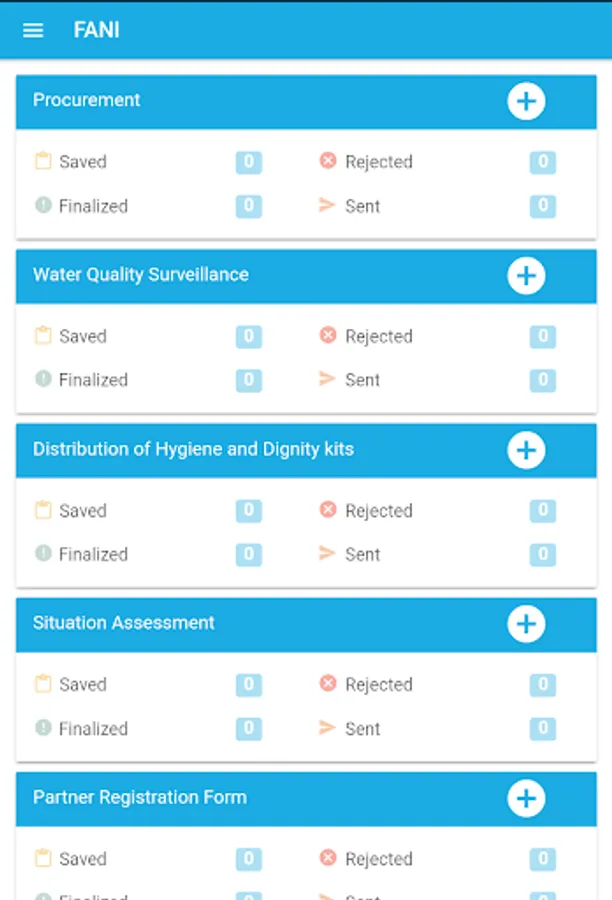Select the Situation Assessment header title
This screenshot has width=612, height=900.
[x=124, y=623]
